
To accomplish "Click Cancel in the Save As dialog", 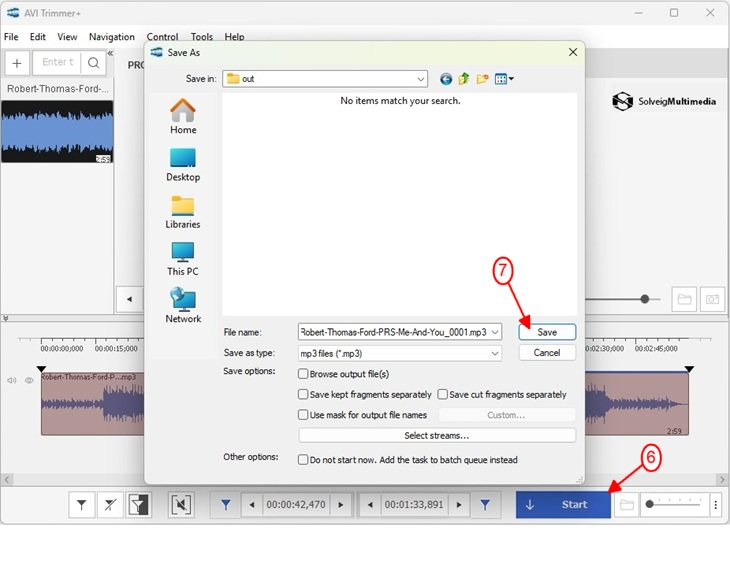I will tap(547, 352).
